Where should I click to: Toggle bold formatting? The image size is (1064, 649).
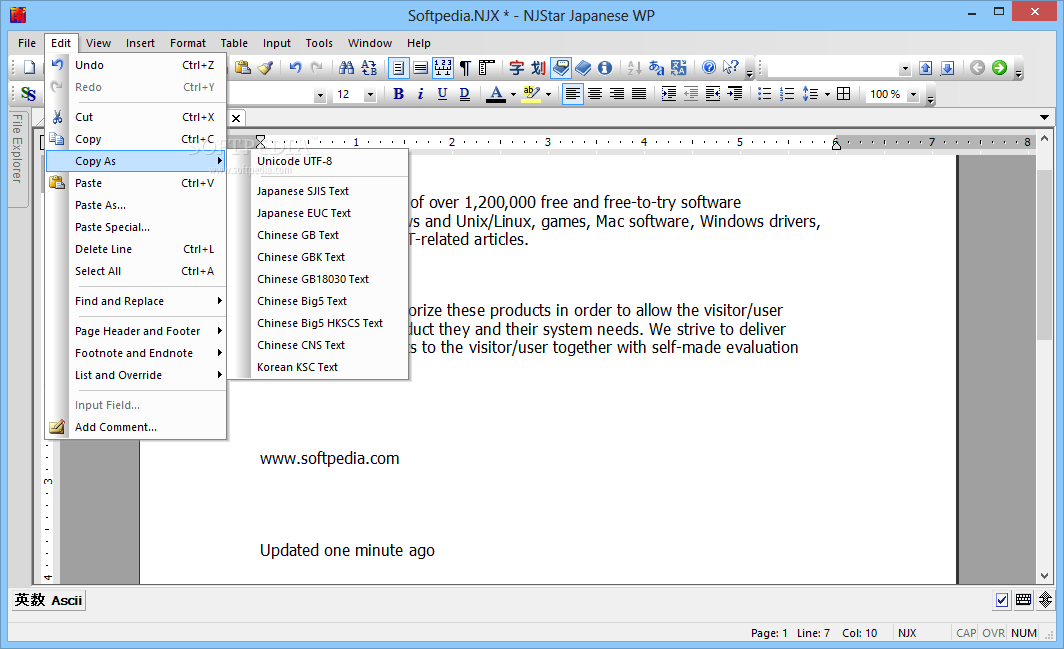398,94
